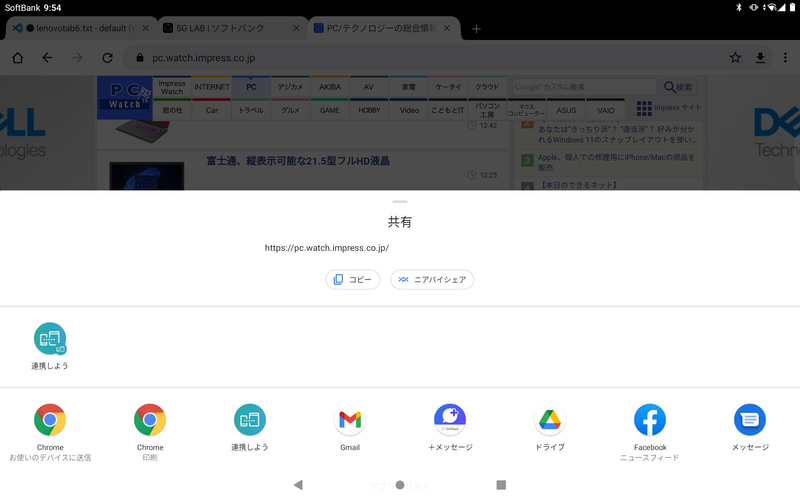Close the 5G LAB tab

pyautogui.click(x=296, y=28)
